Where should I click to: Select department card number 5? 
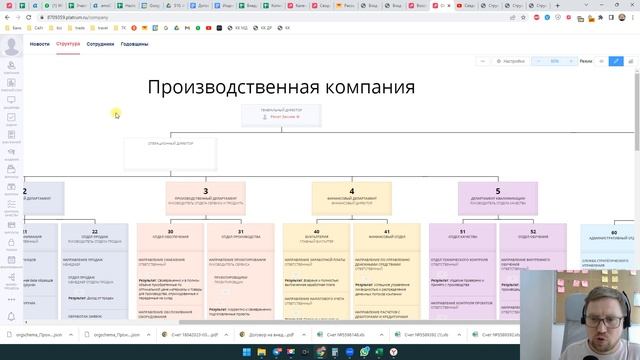[498, 198]
